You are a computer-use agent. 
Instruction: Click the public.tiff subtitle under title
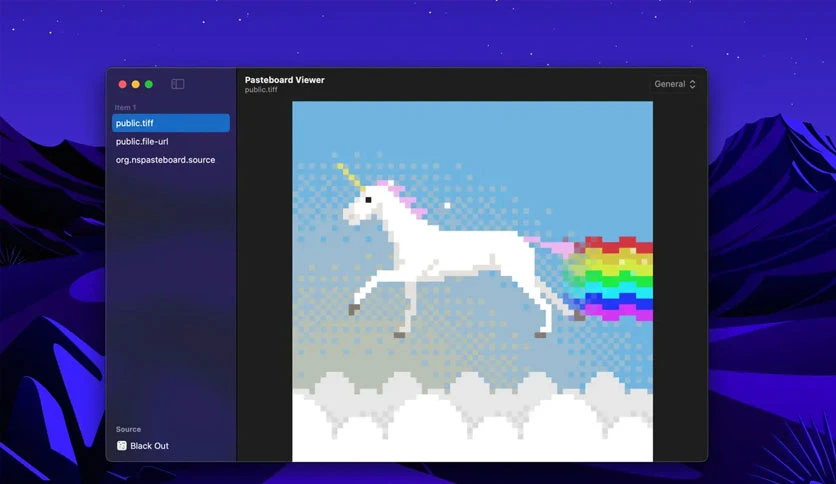(261, 90)
